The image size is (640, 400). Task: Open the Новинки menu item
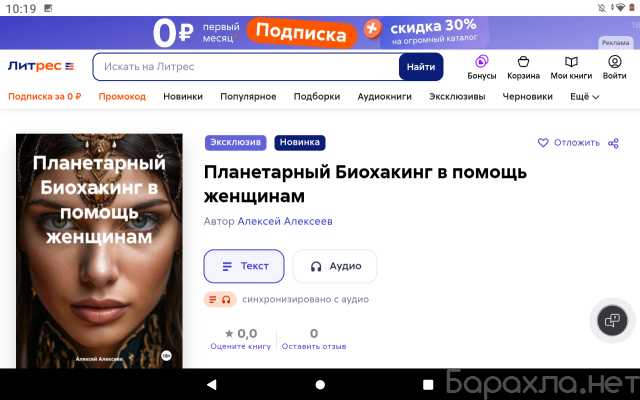pos(183,97)
